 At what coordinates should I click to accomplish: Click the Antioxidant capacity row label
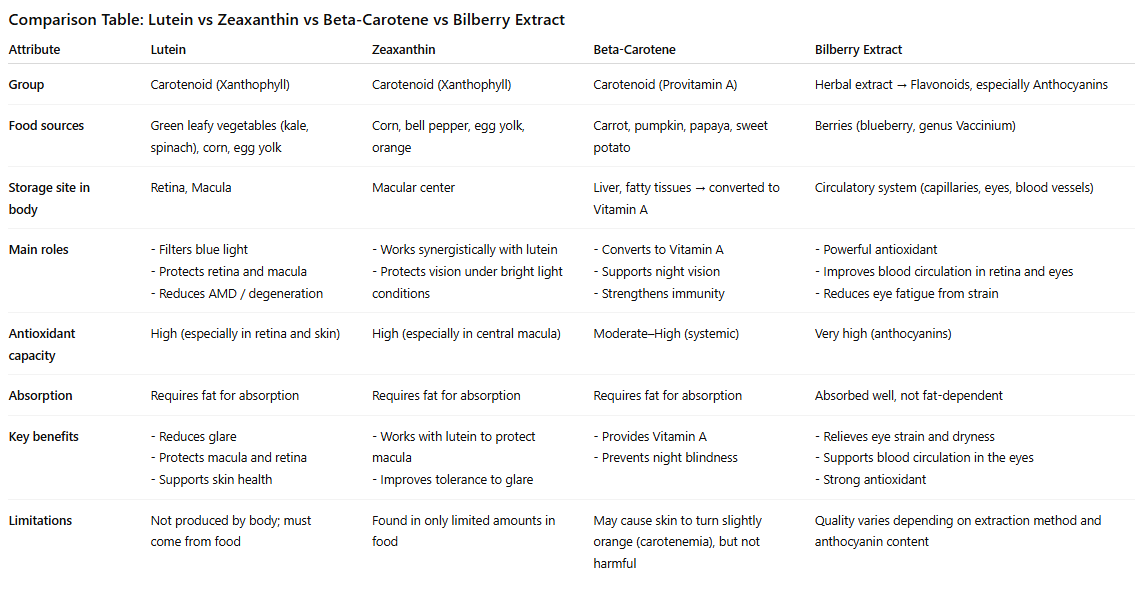coord(42,344)
